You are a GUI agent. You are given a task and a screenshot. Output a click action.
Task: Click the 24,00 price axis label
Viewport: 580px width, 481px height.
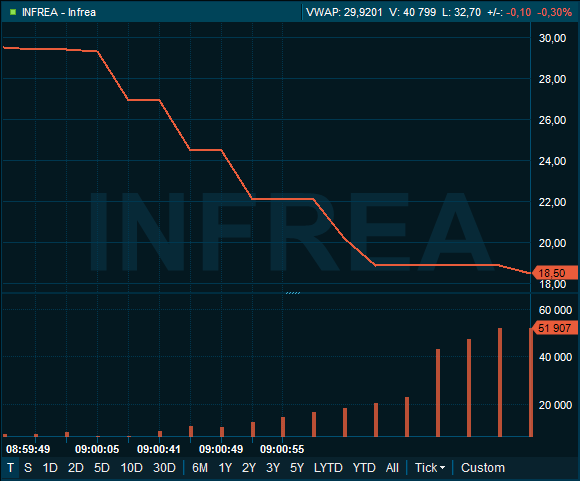(x=552, y=161)
